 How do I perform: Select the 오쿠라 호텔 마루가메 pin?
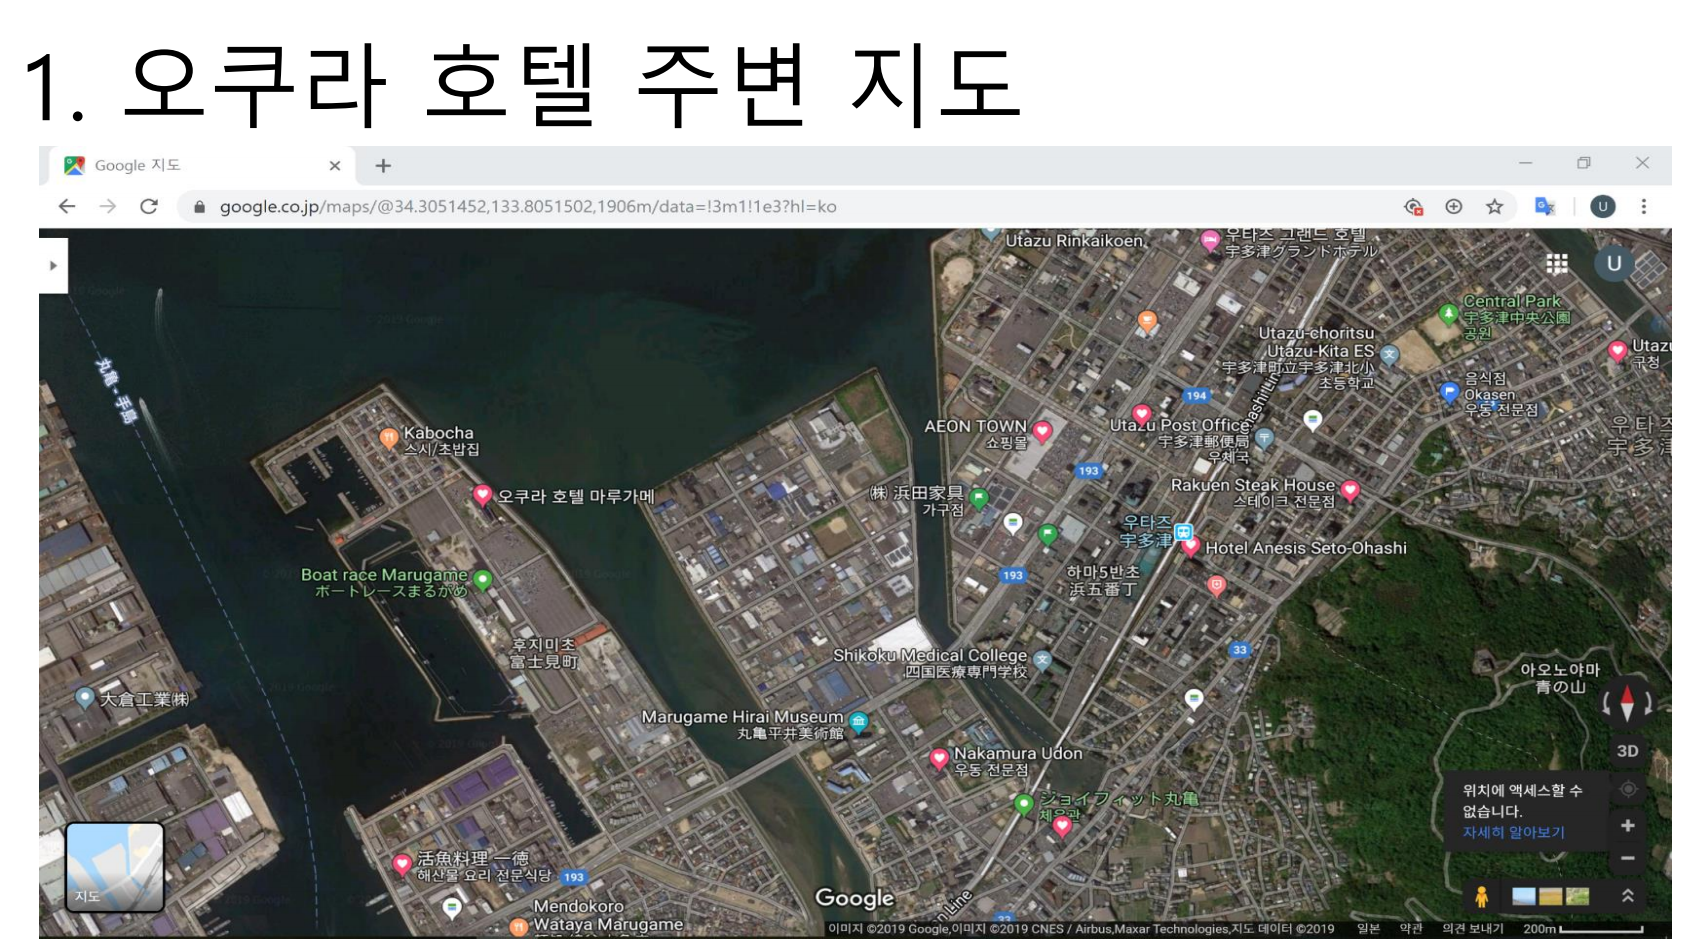482,494
